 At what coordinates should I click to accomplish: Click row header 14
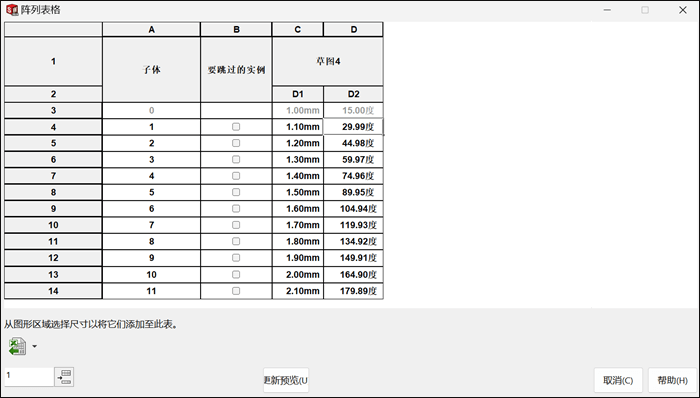click(53, 291)
